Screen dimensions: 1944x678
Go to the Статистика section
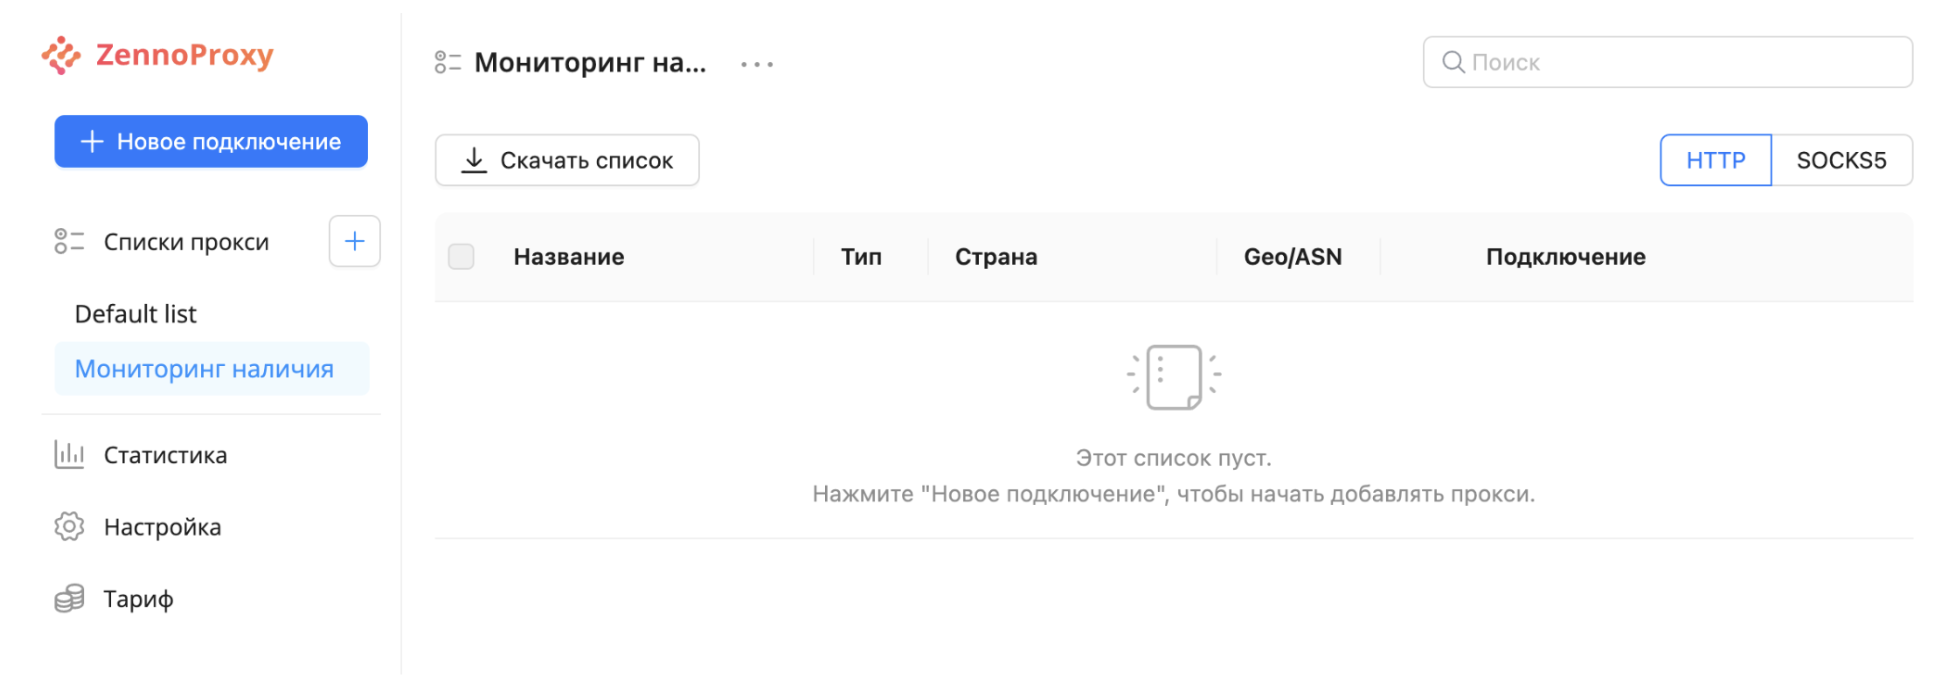point(166,455)
